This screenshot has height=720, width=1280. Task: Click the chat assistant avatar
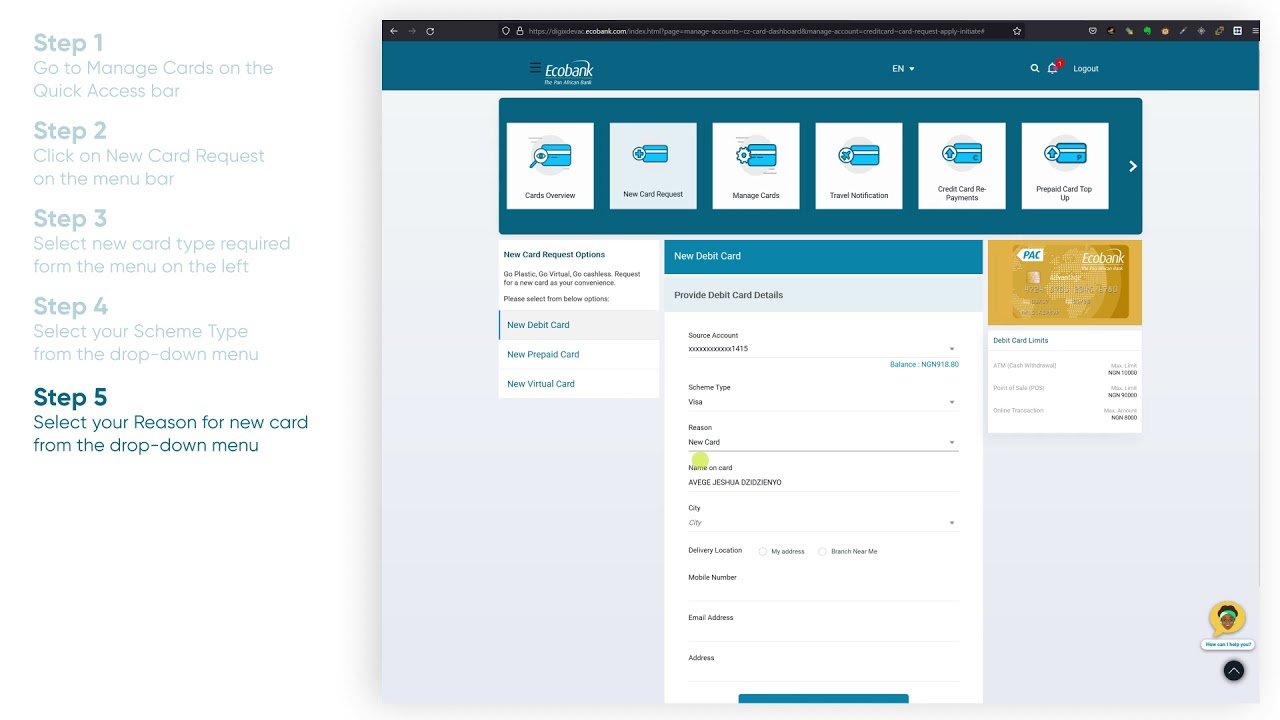coord(1227,619)
